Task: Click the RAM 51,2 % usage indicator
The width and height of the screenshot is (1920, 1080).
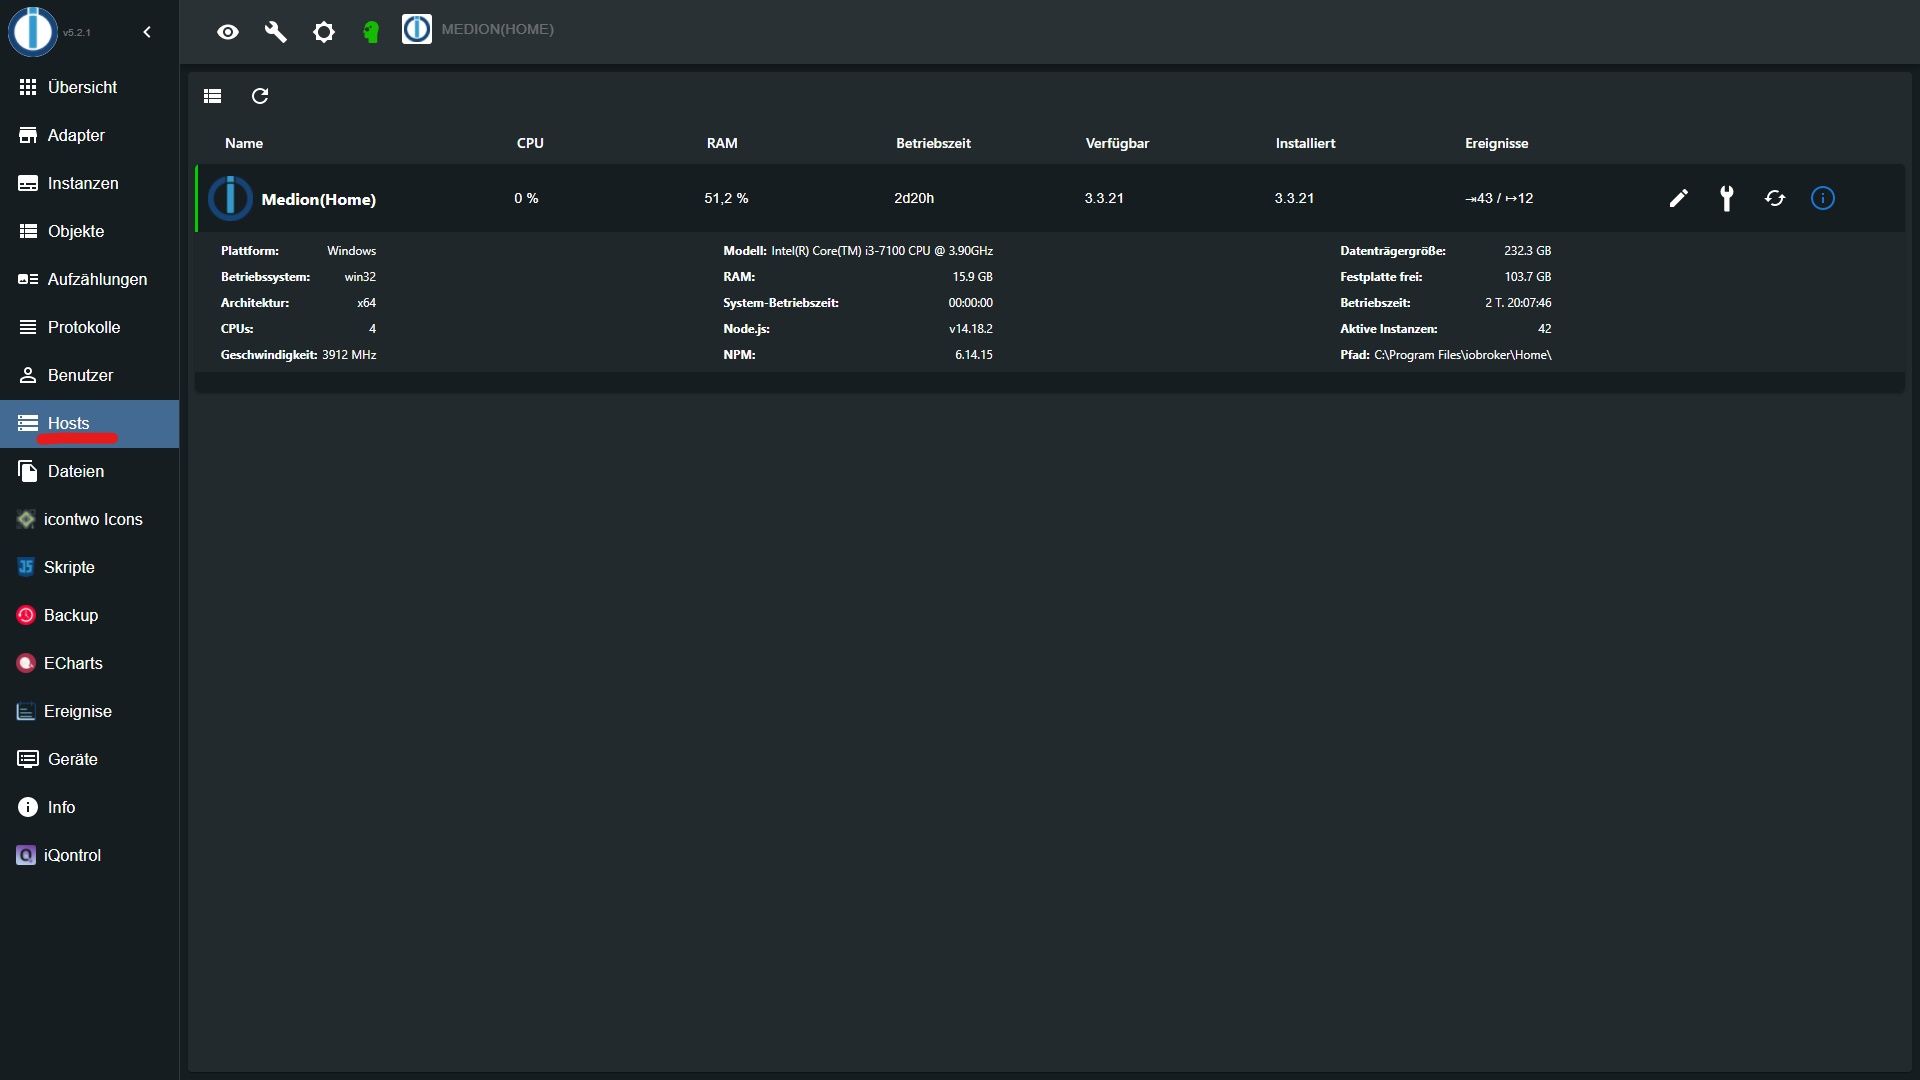Action: [x=724, y=198]
